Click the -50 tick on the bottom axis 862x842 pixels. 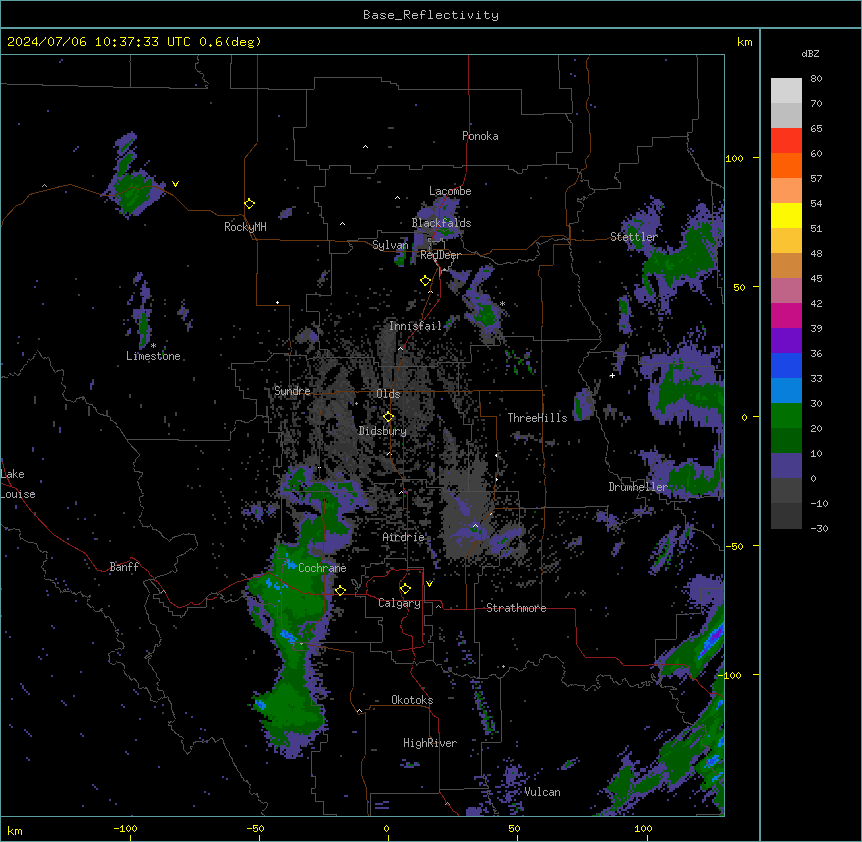click(255, 828)
